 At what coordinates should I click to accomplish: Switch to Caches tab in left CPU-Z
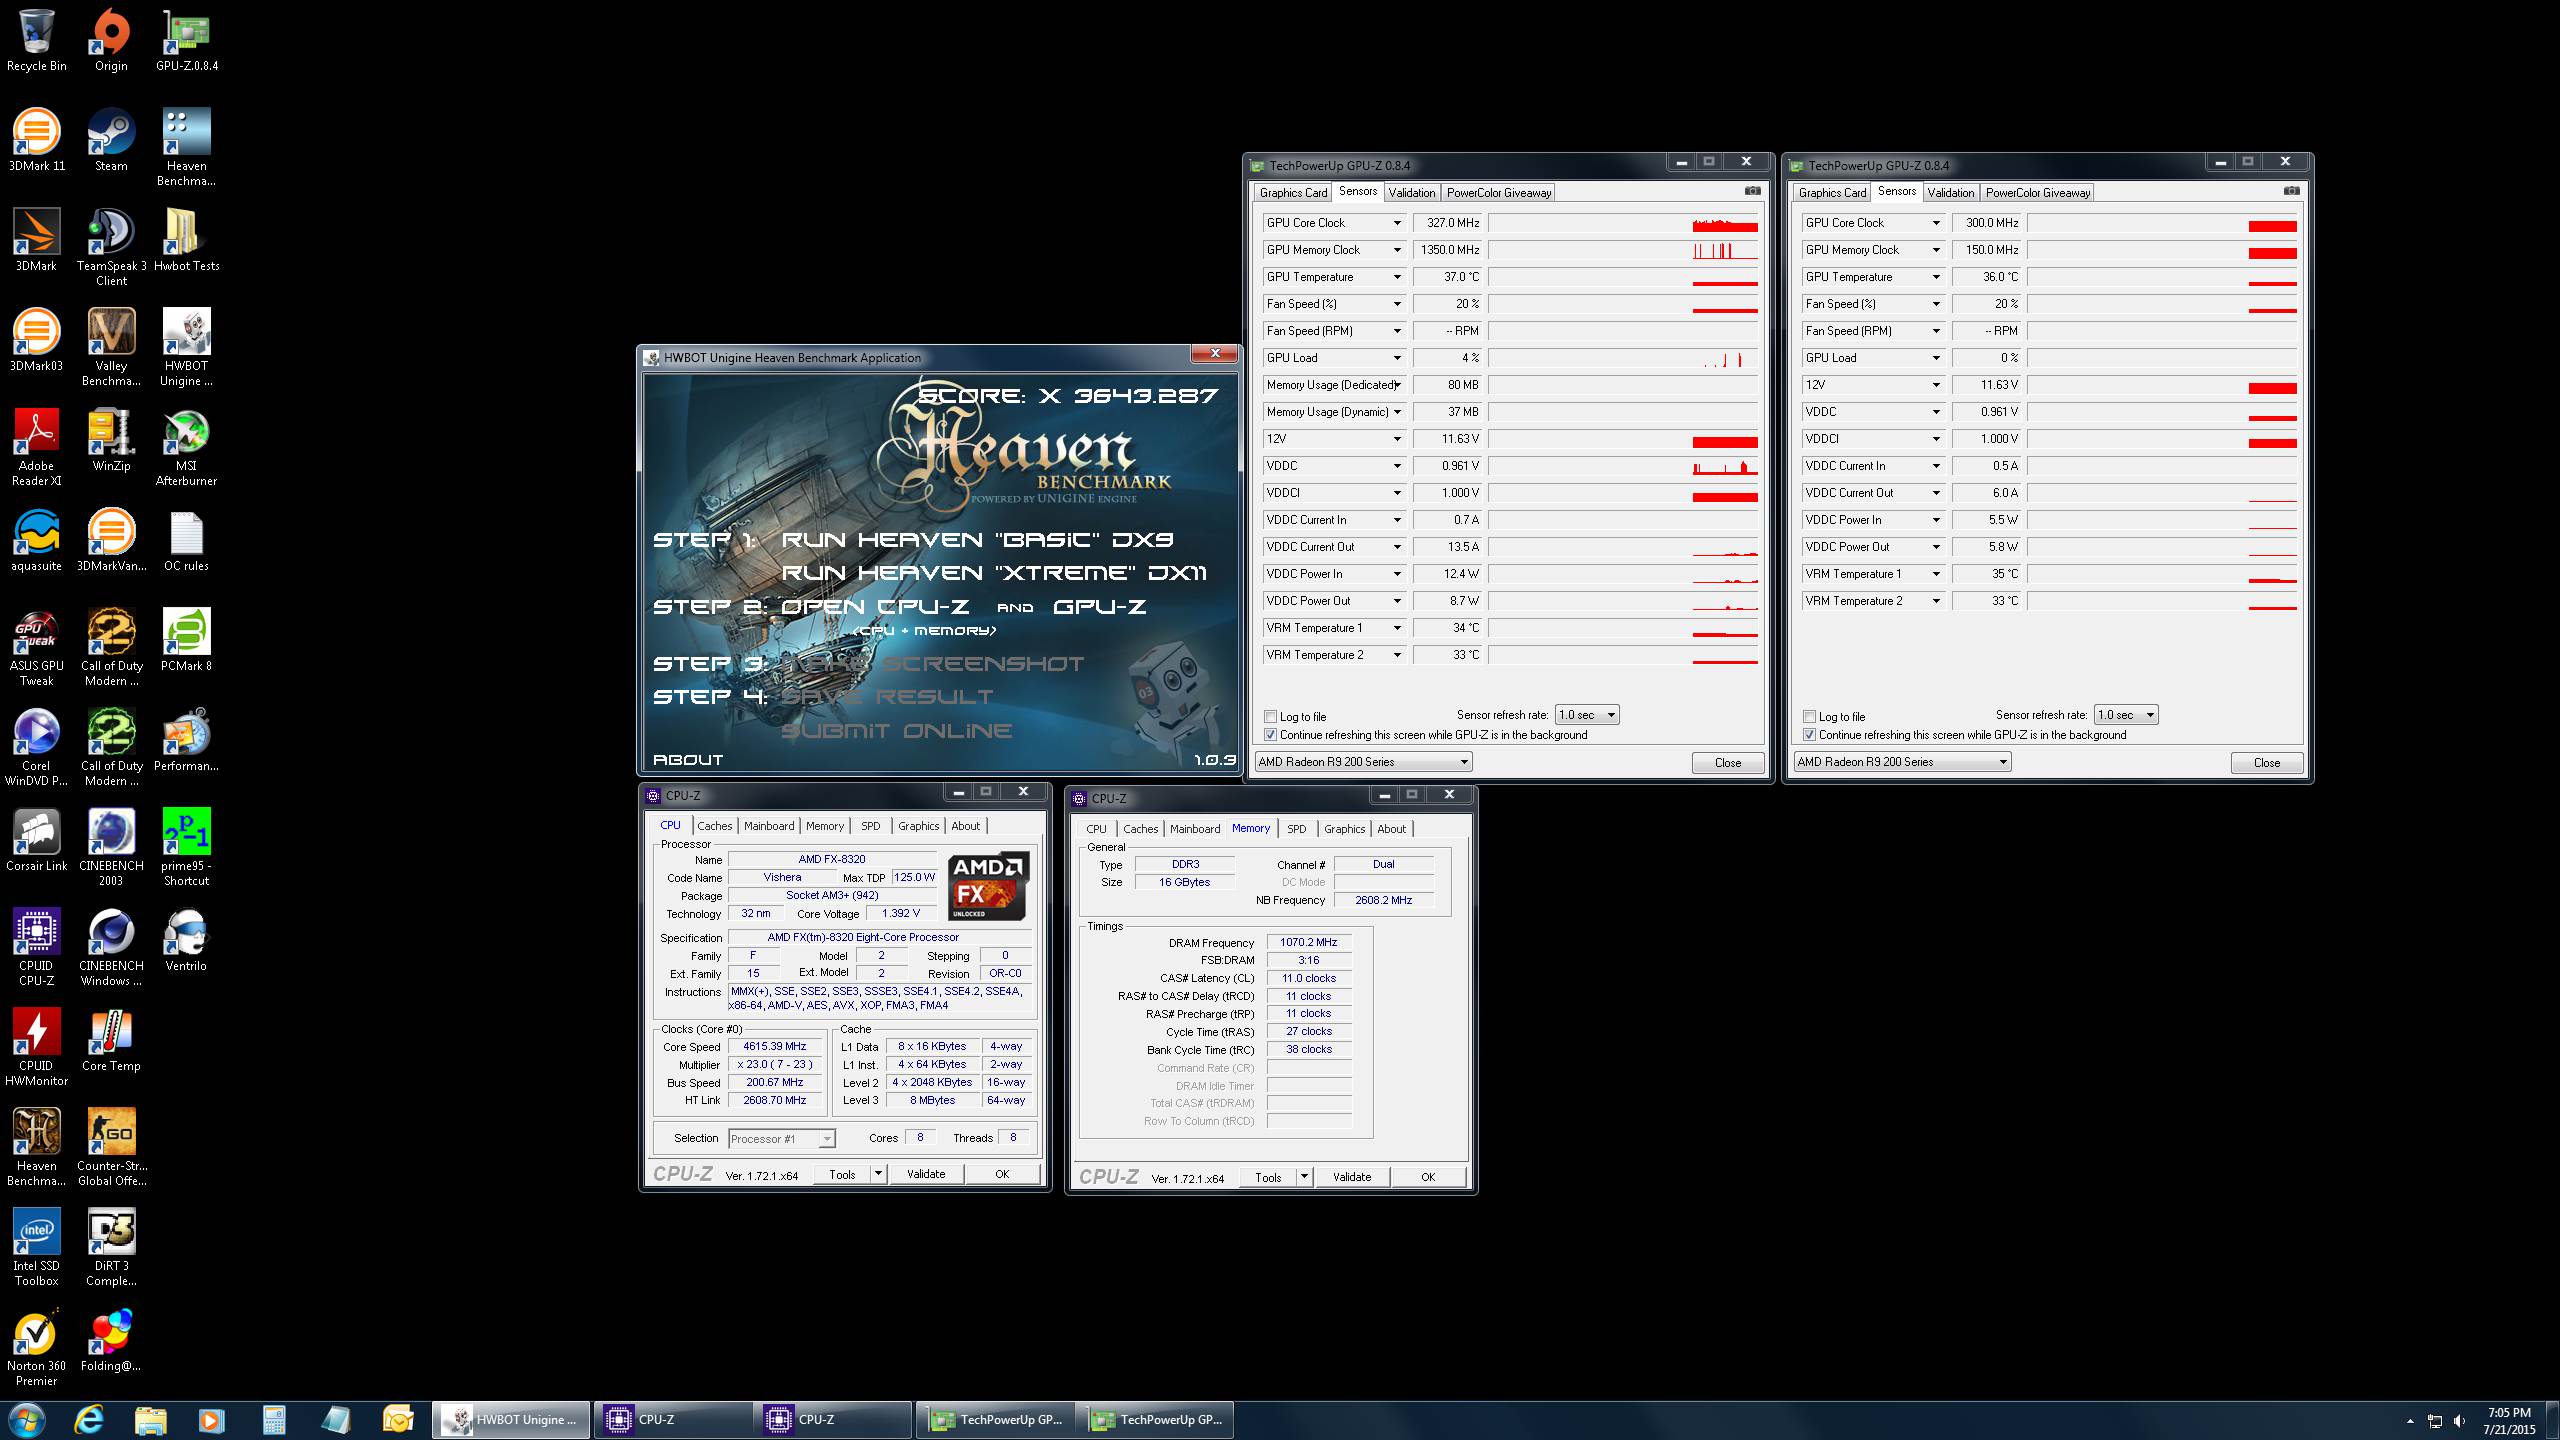coord(714,826)
